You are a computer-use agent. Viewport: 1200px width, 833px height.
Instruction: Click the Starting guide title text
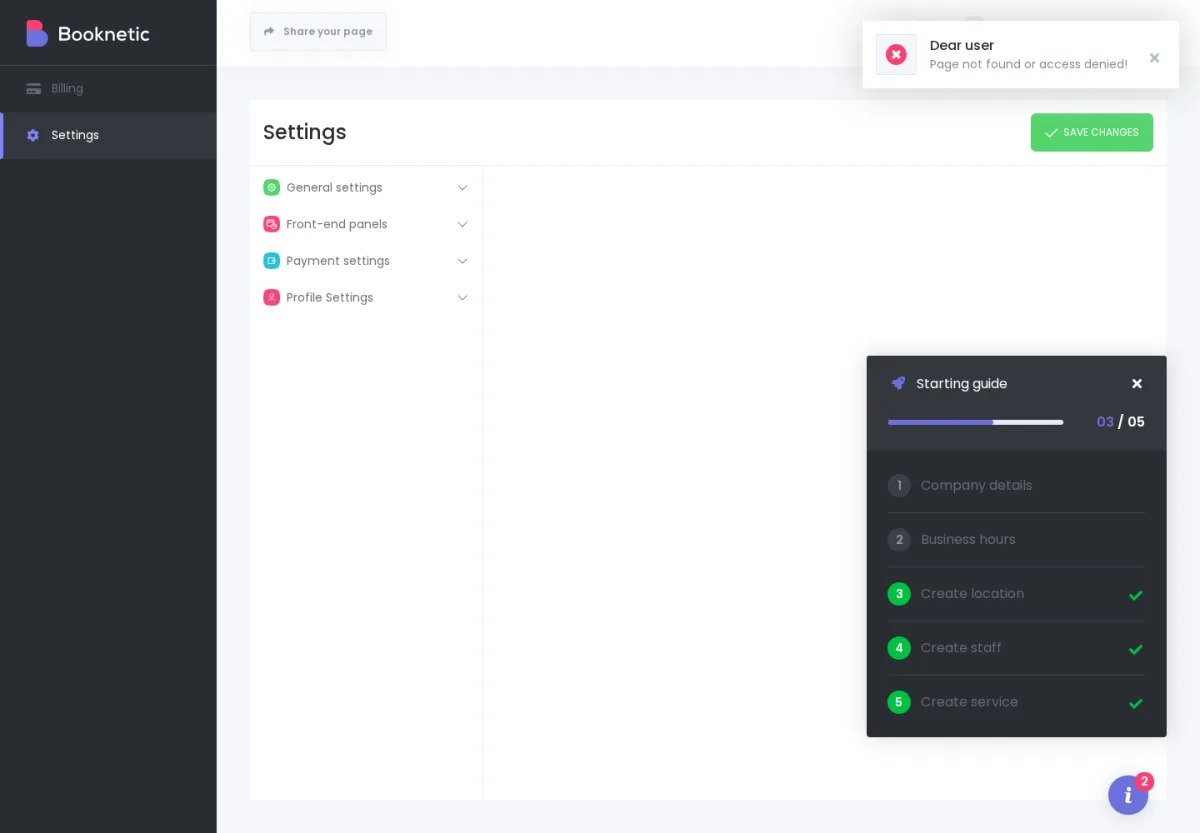coord(962,384)
